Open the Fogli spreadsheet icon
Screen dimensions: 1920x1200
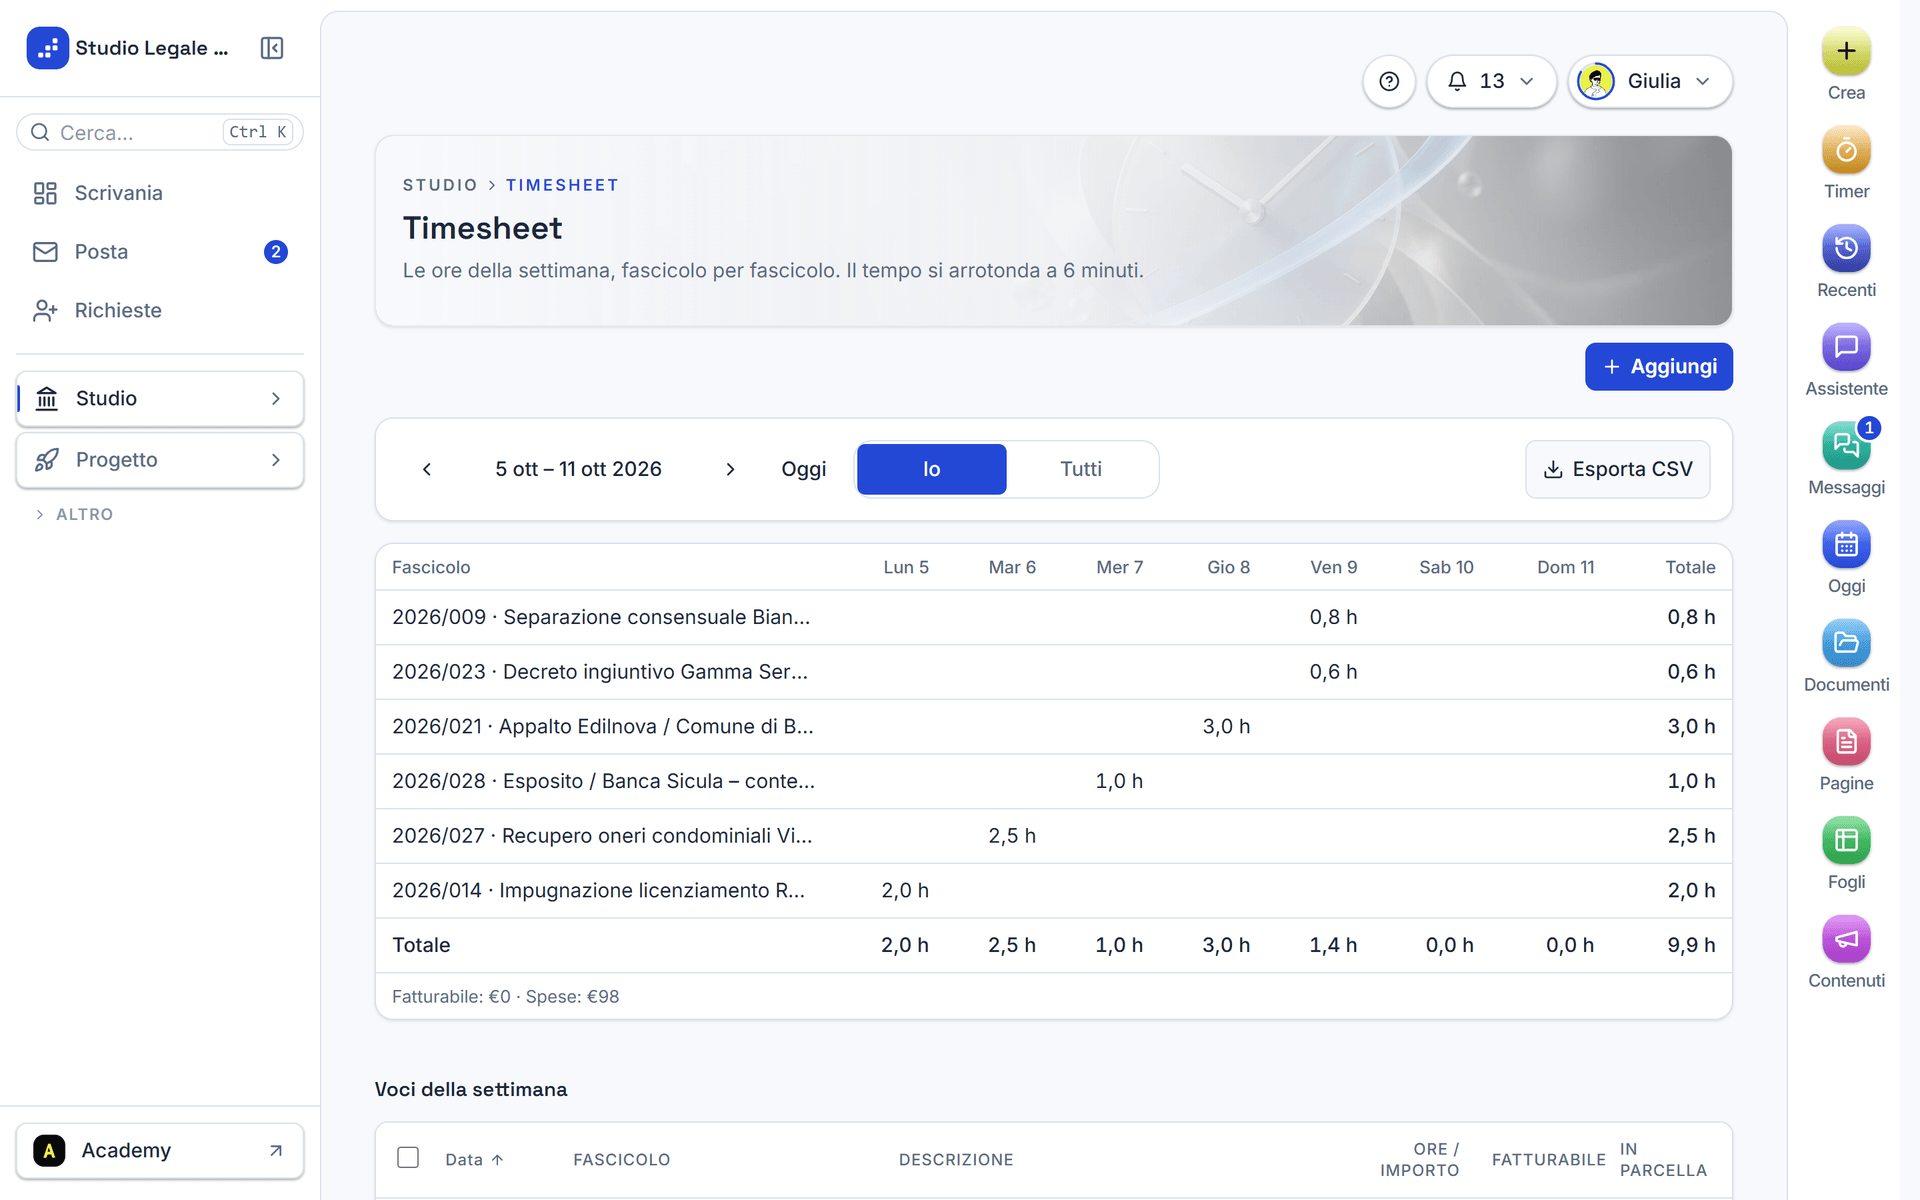point(1846,841)
